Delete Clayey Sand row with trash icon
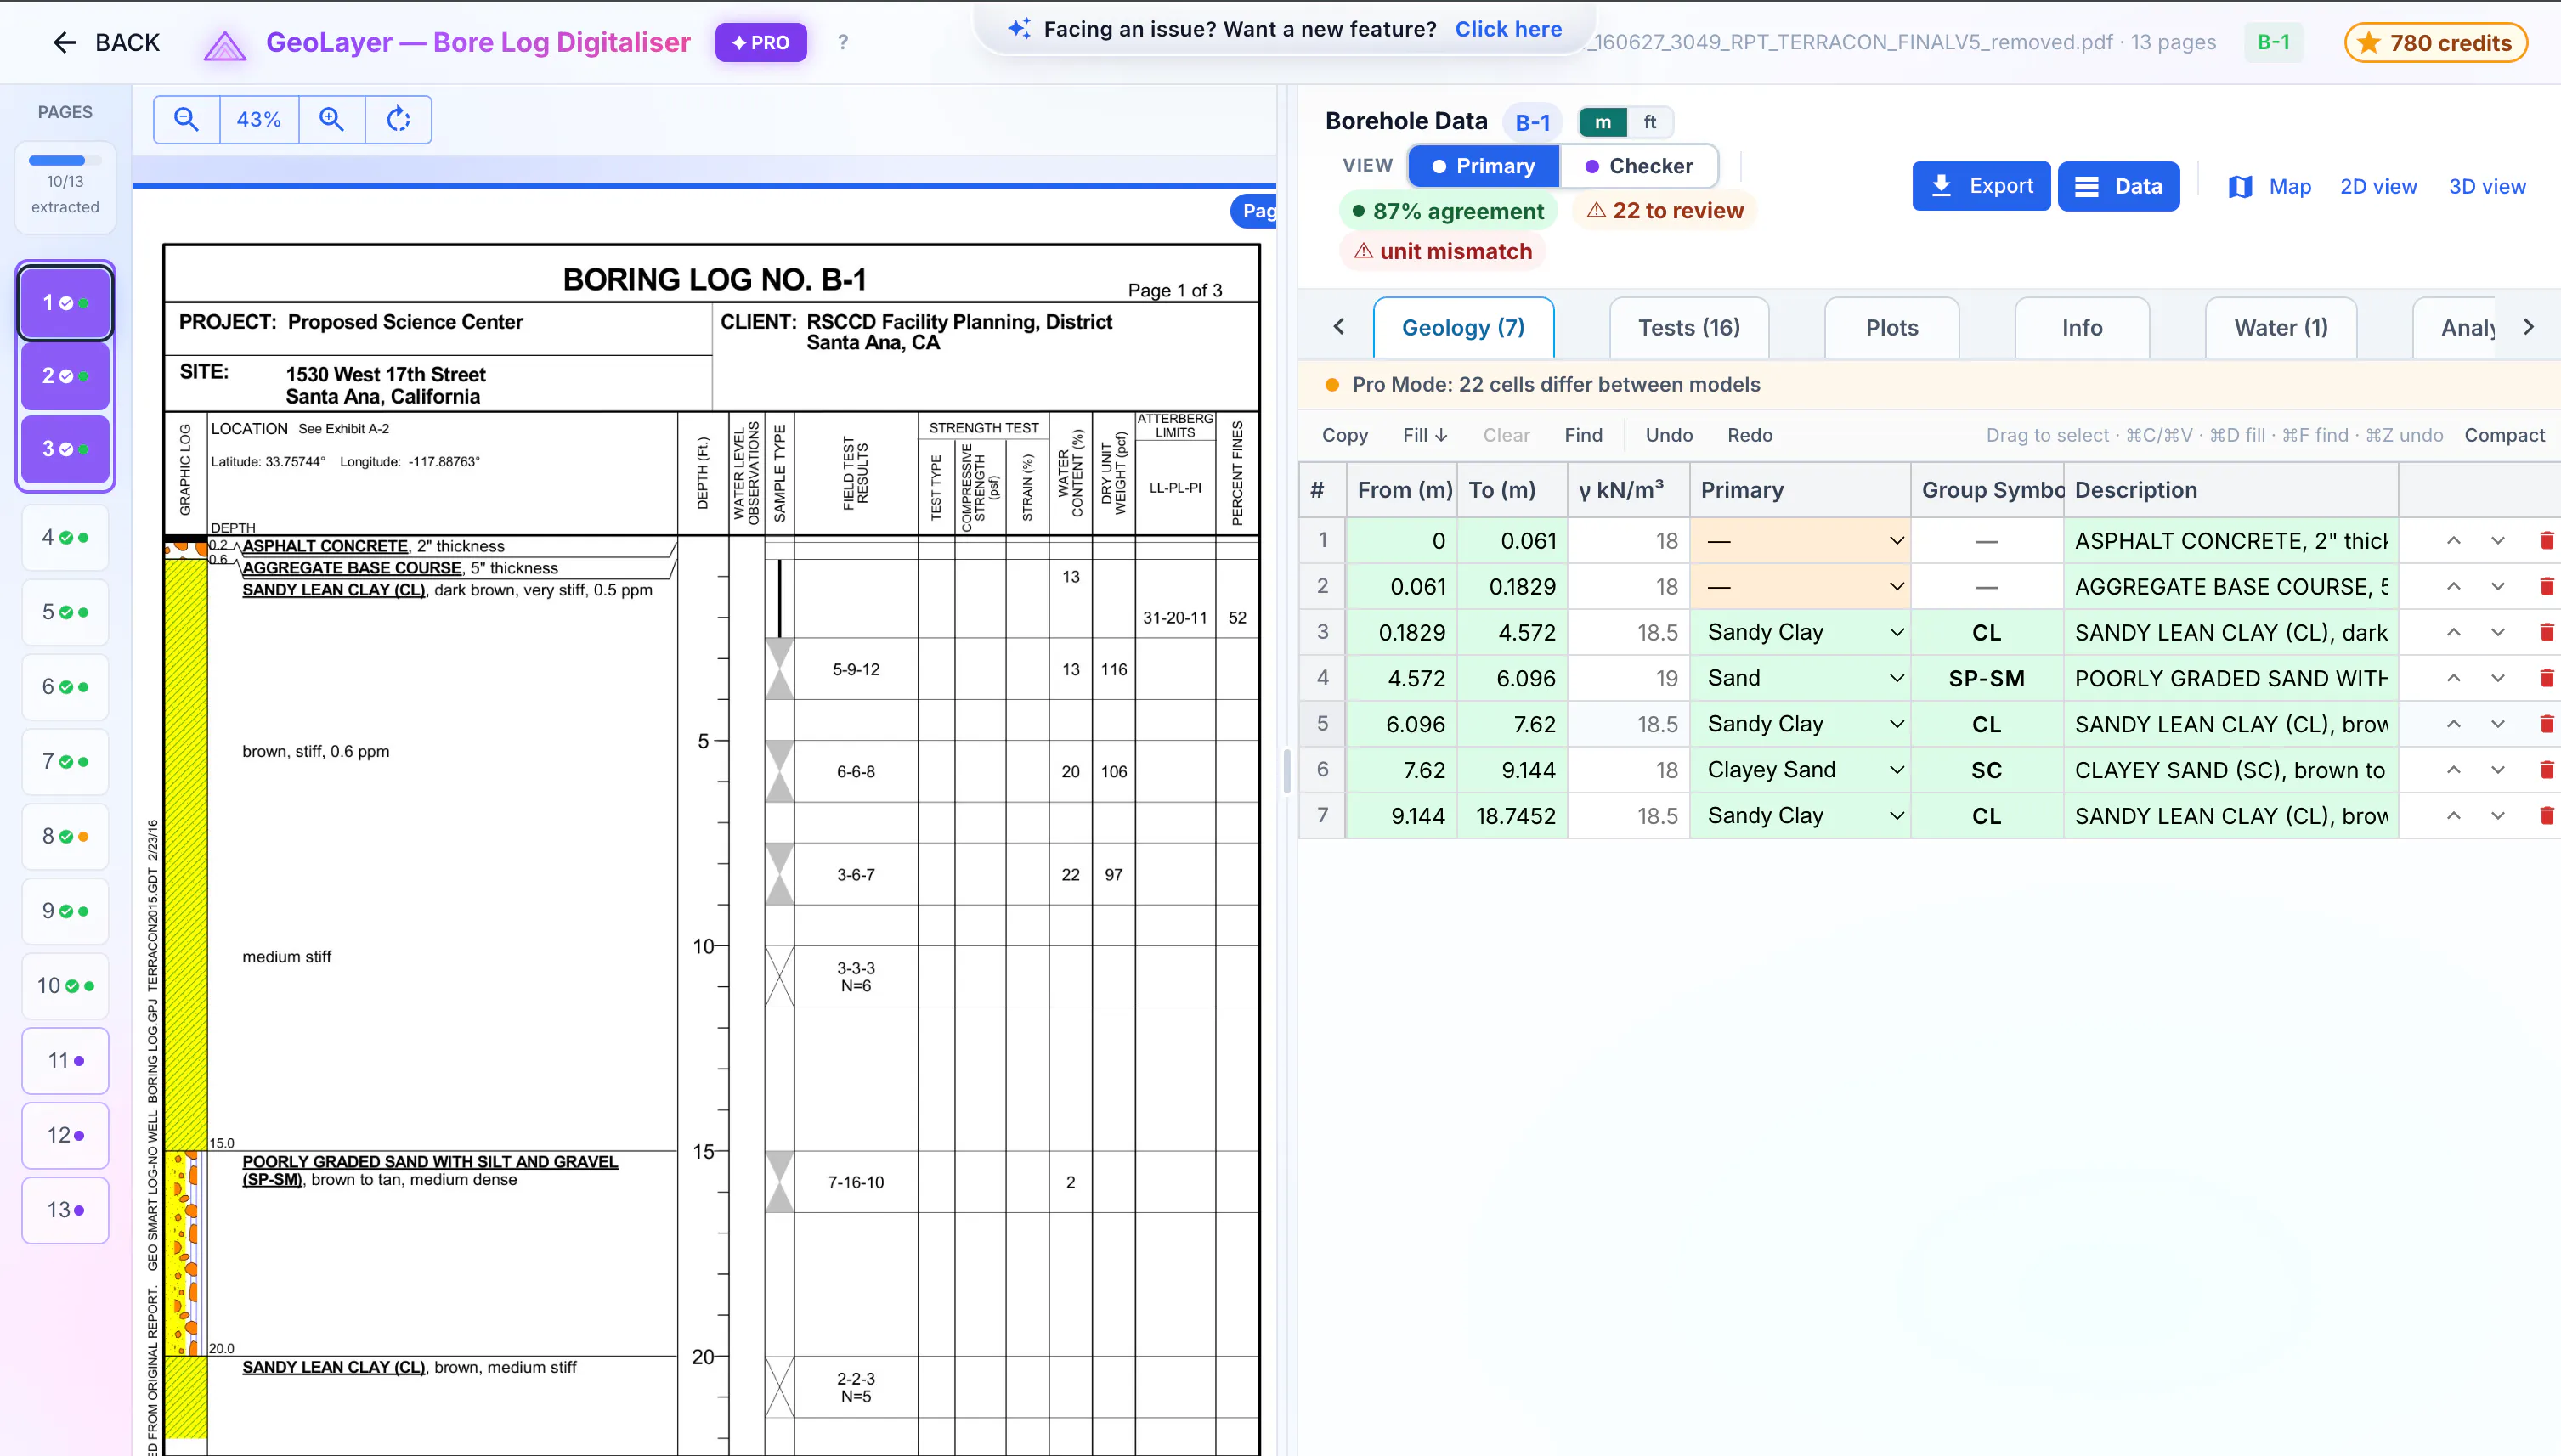The width and height of the screenshot is (2561, 1456). (2546, 770)
